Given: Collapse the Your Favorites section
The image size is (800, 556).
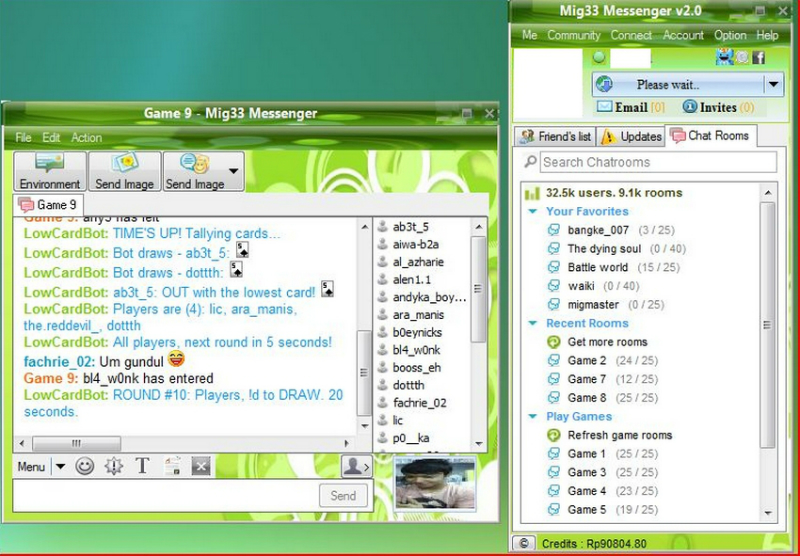Looking at the screenshot, I should click(x=533, y=212).
